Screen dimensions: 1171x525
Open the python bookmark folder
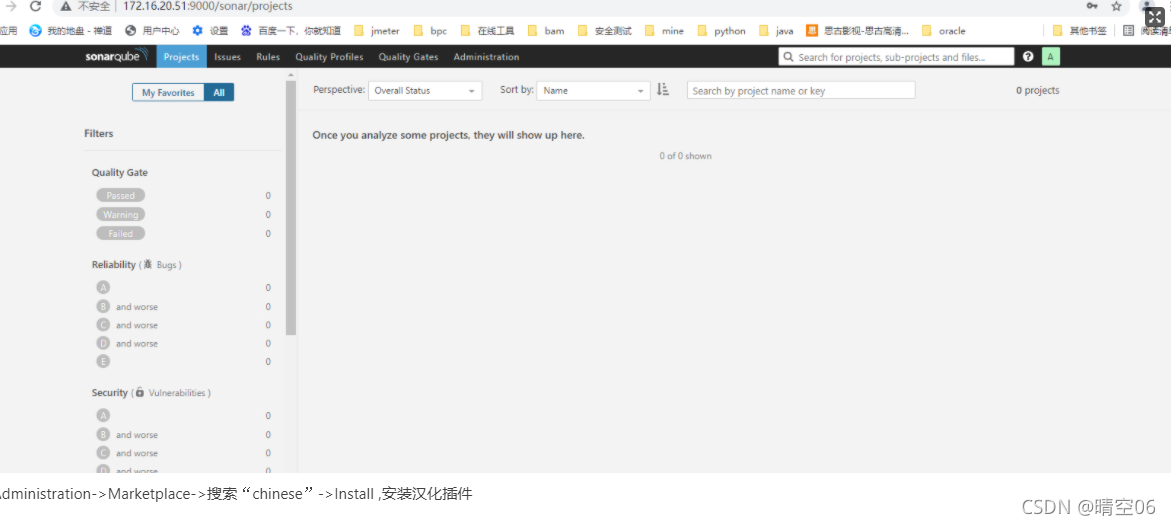721,31
